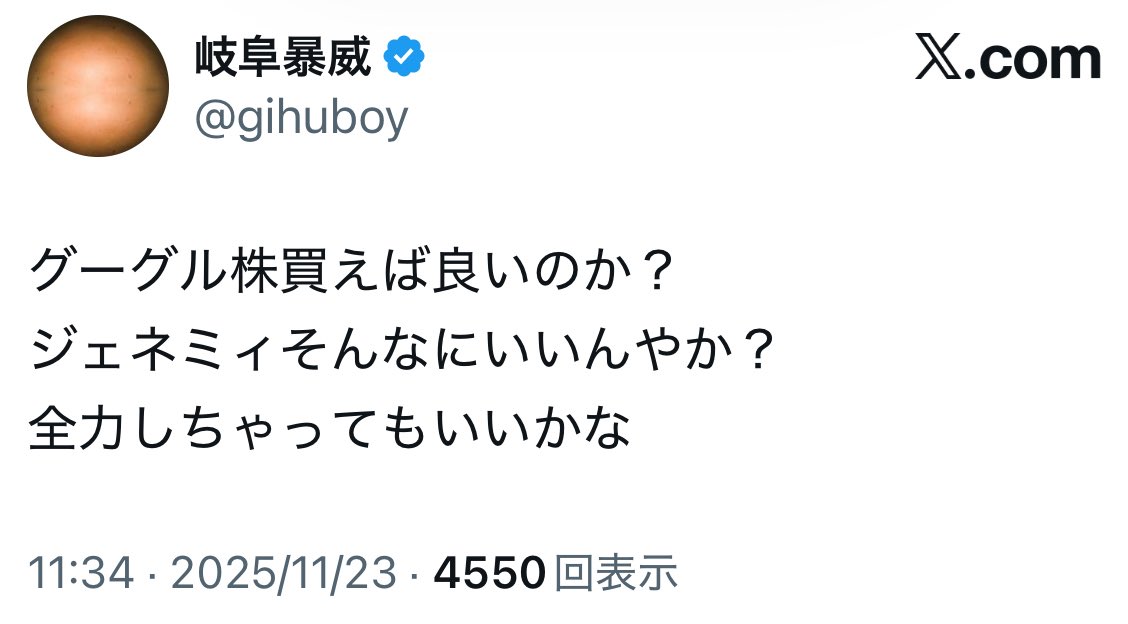This screenshot has height=624, width=1128.
Task: Click the 回表示 views label
Action: 615,574
